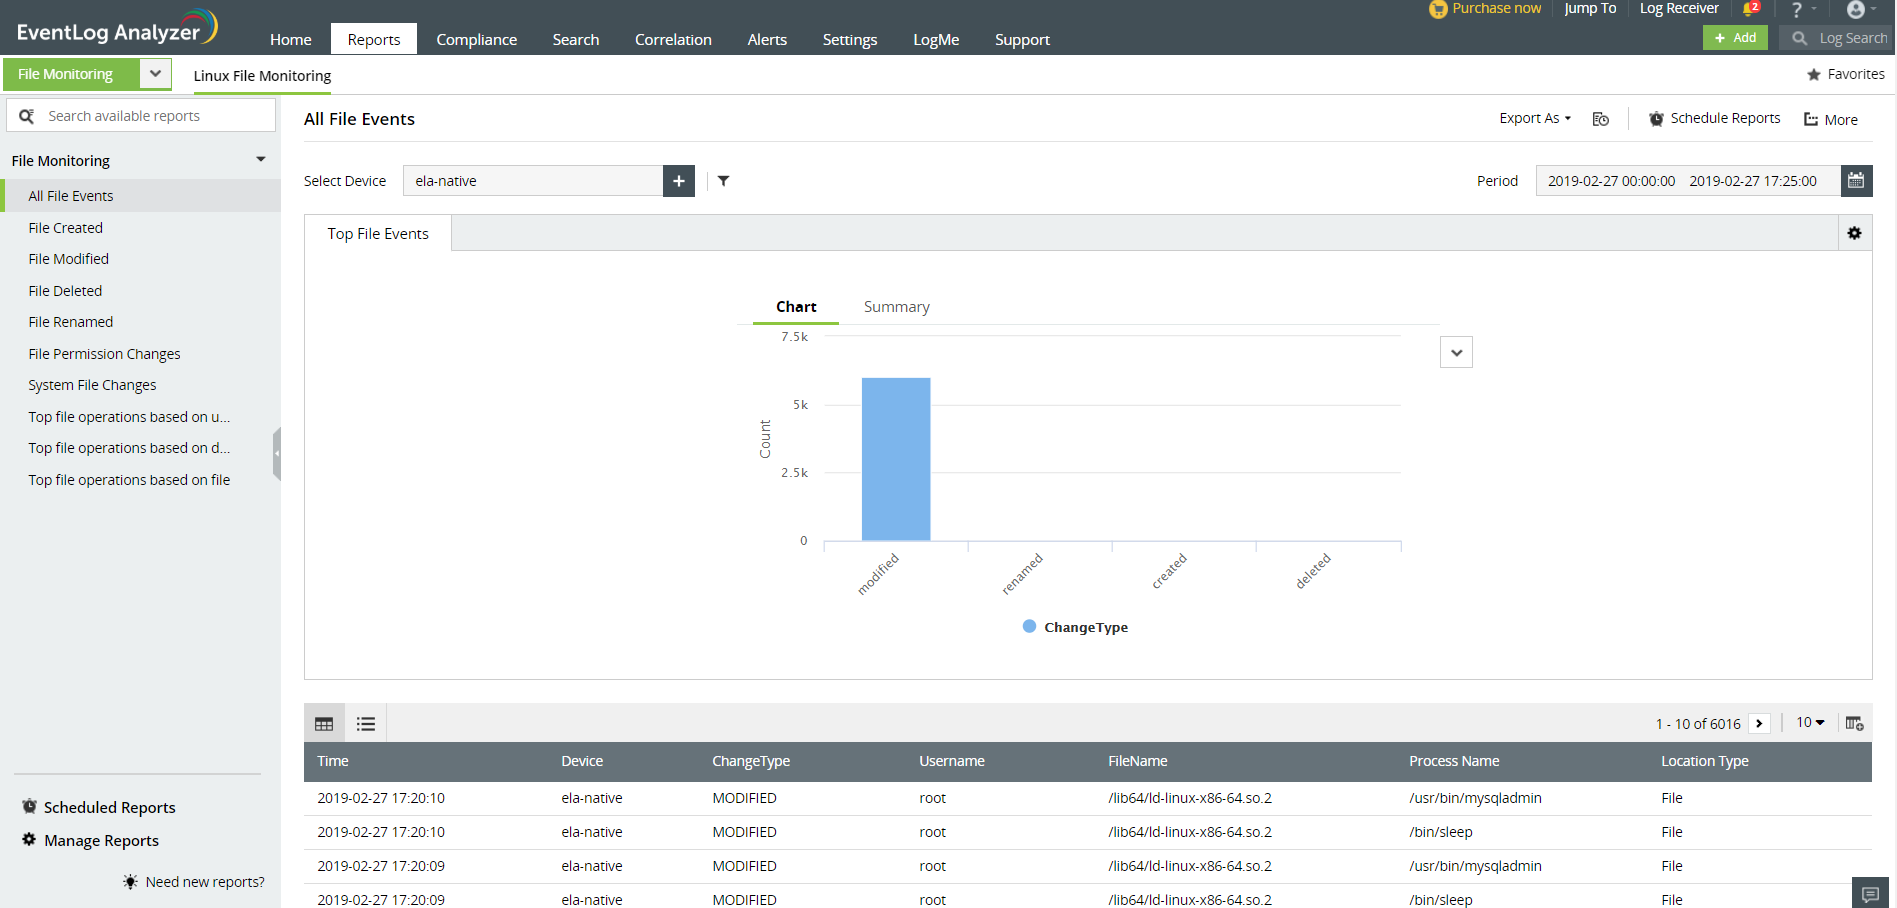Open the Compliance tab
Viewport: 1897px width, 908px height.
coord(477,39)
